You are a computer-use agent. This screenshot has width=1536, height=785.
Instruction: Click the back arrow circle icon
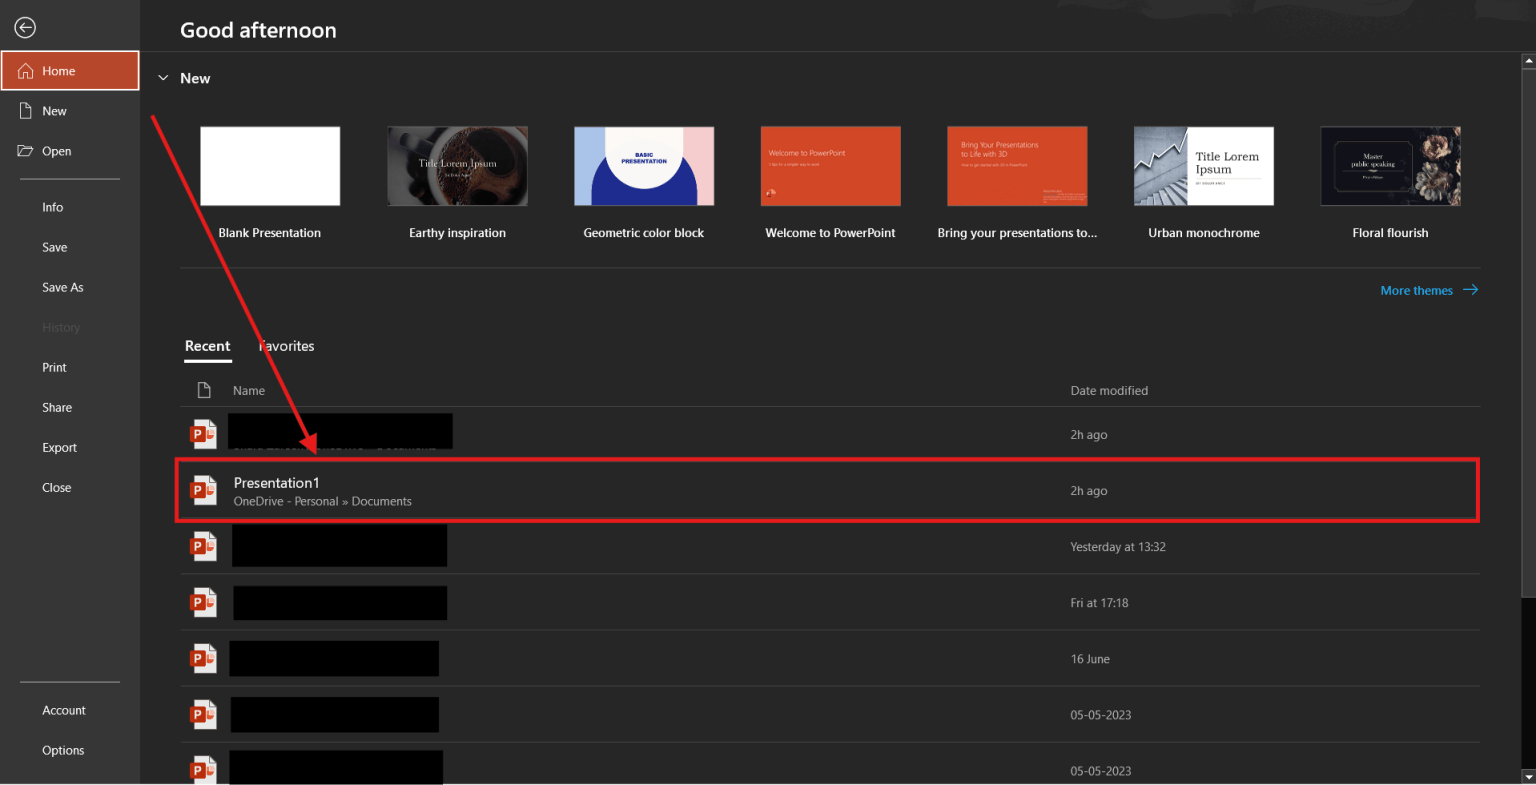(25, 28)
